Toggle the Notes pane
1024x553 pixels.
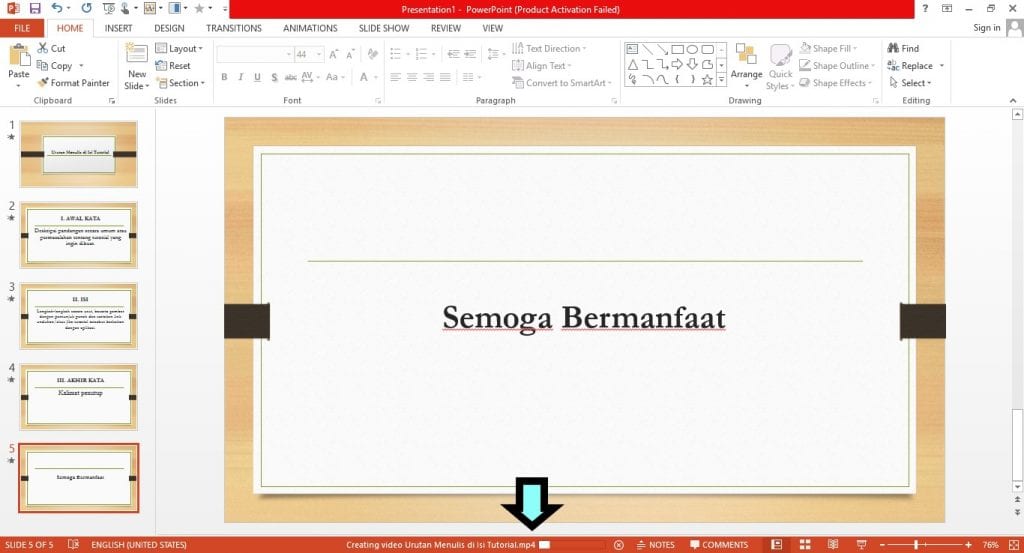point(655,545)
